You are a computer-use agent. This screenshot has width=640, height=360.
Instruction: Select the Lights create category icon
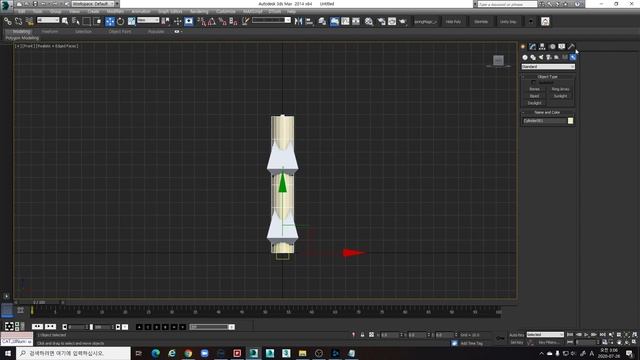[541, 58]
